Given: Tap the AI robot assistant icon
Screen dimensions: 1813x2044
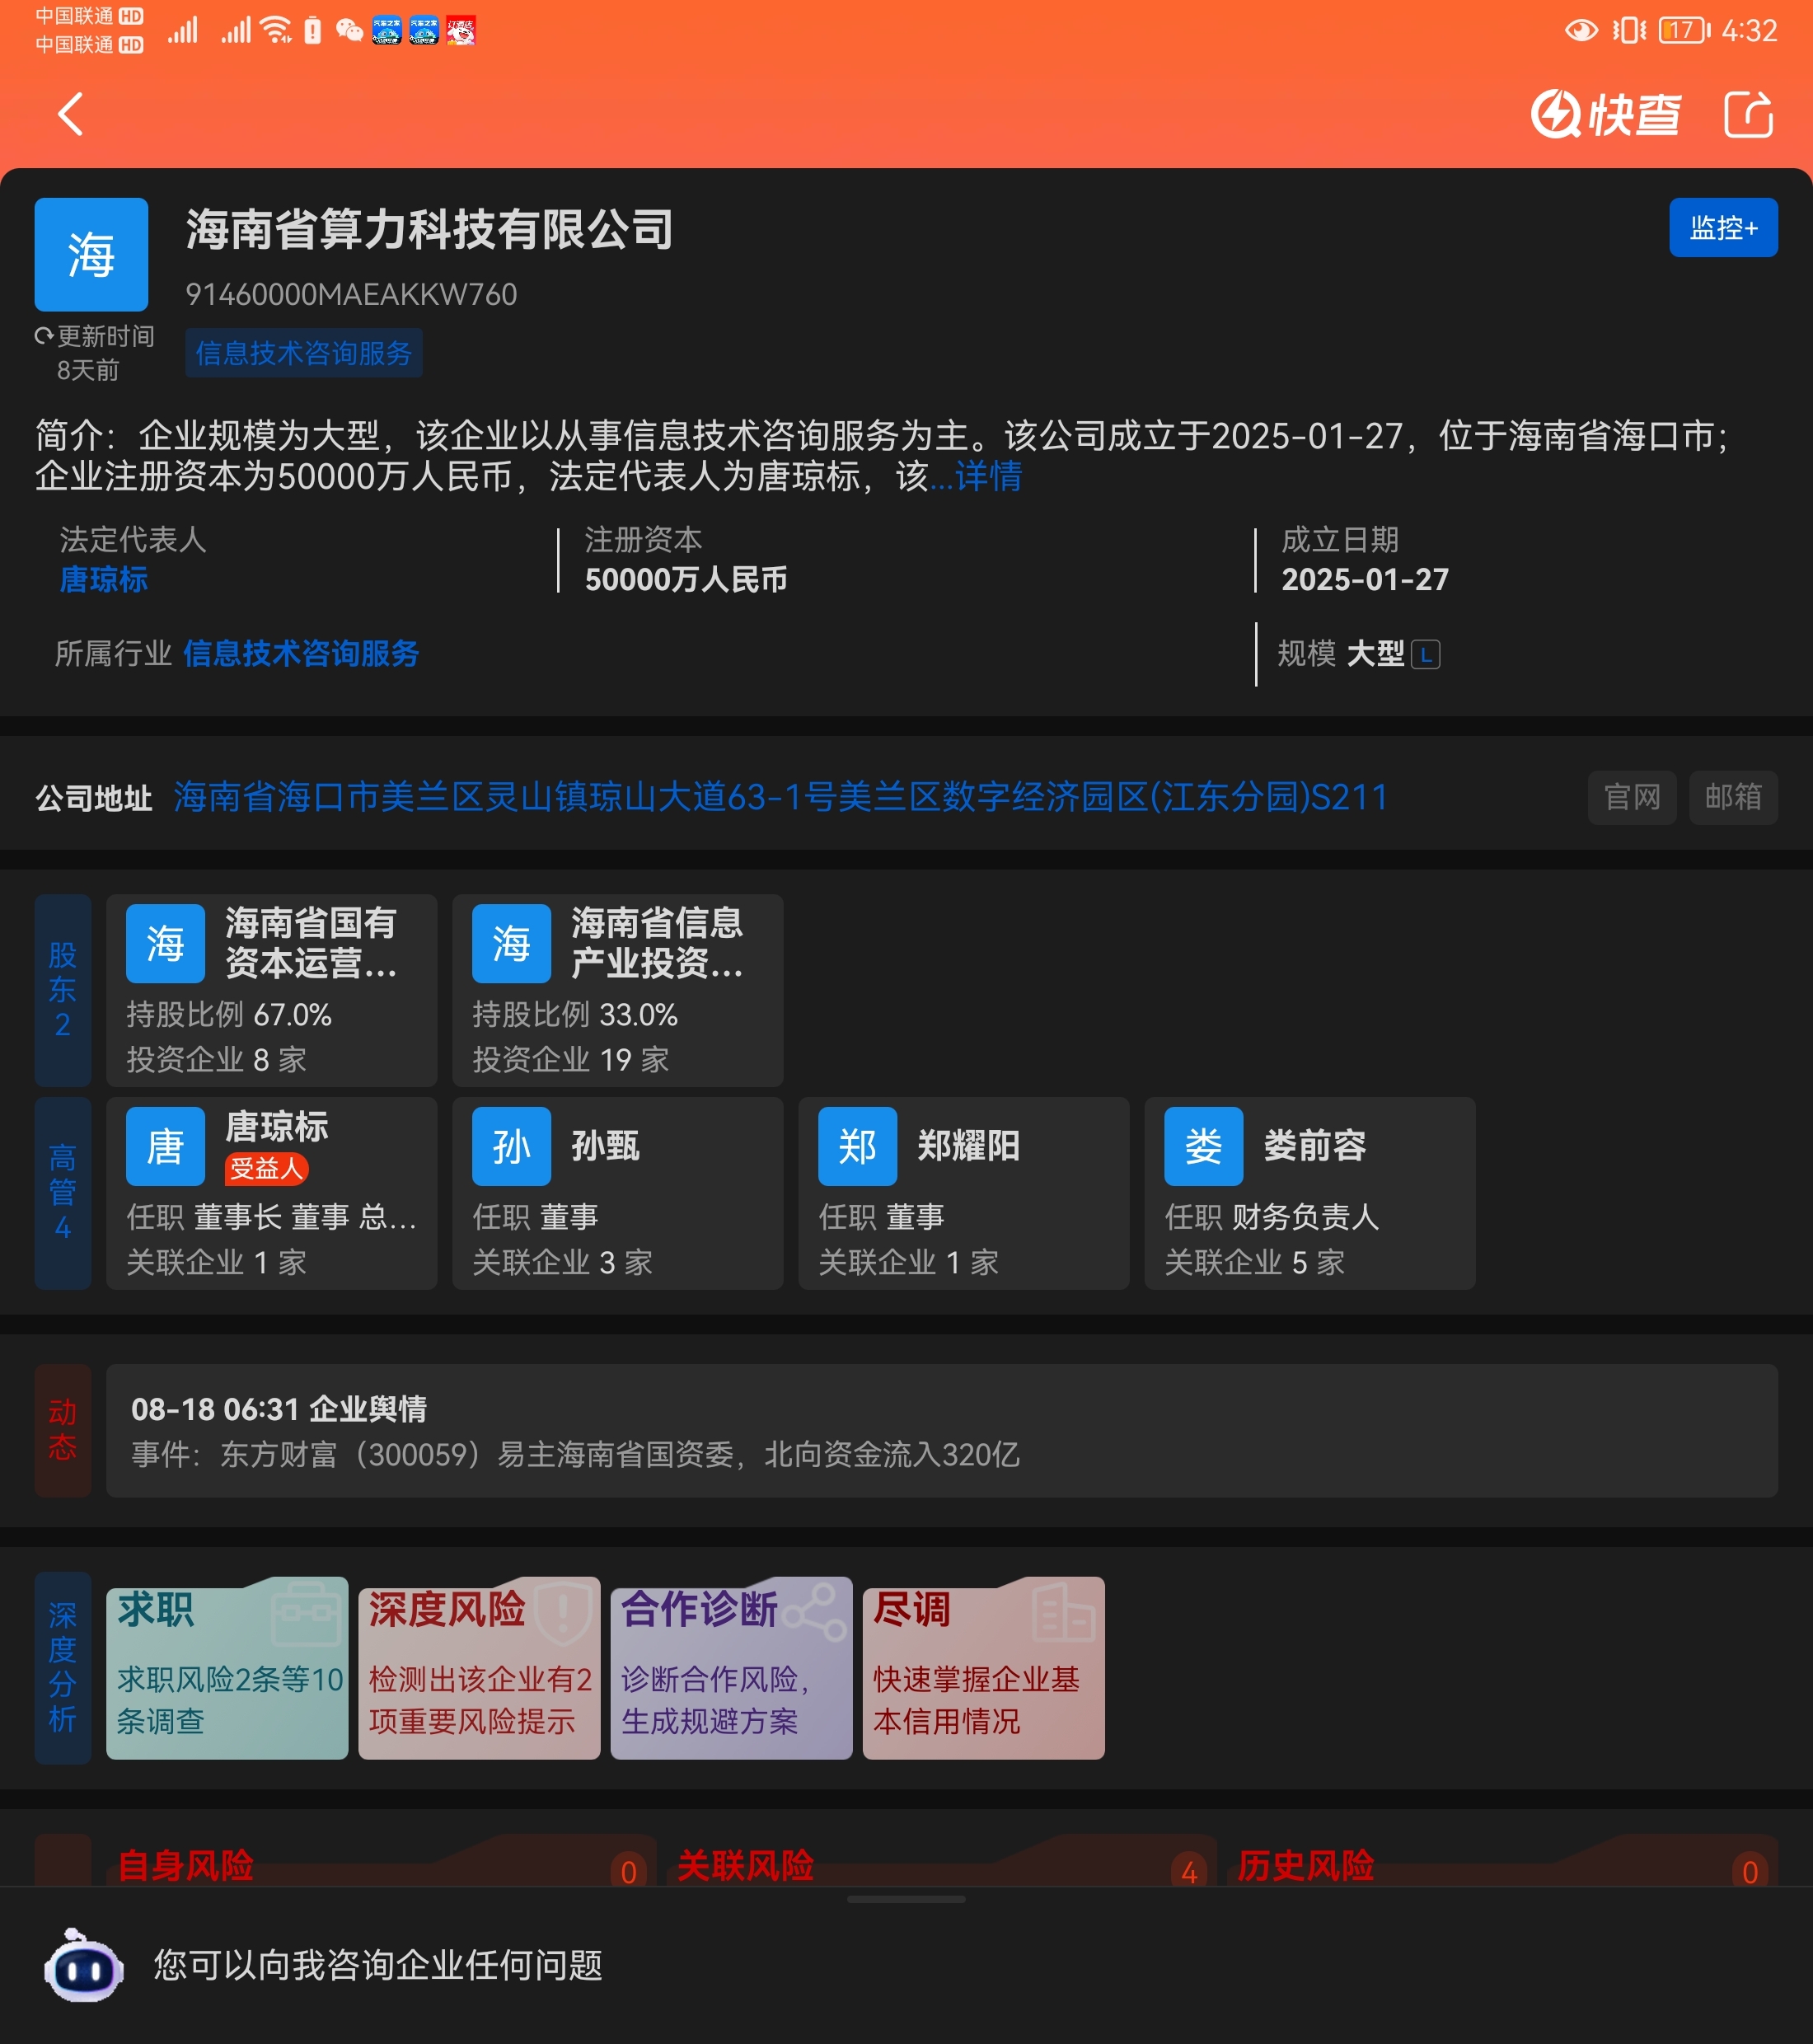Looking at the screenshot, I should [84, 1965].
